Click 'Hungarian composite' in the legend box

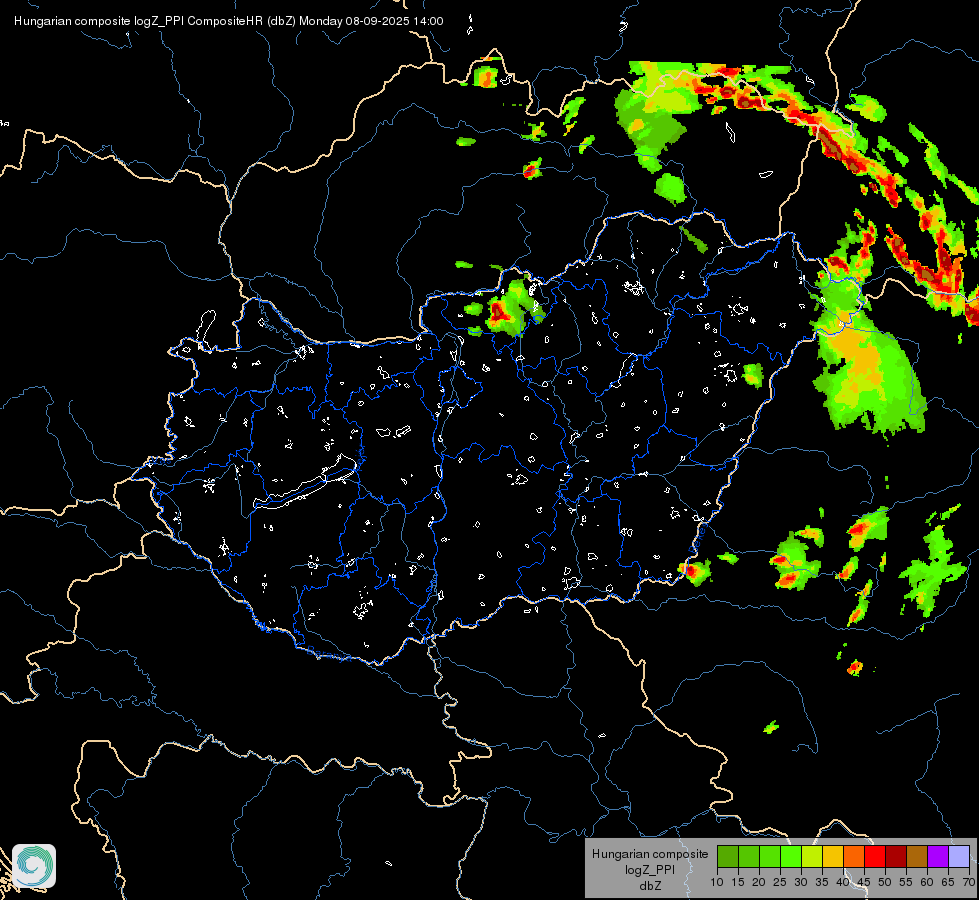(650, 854)
